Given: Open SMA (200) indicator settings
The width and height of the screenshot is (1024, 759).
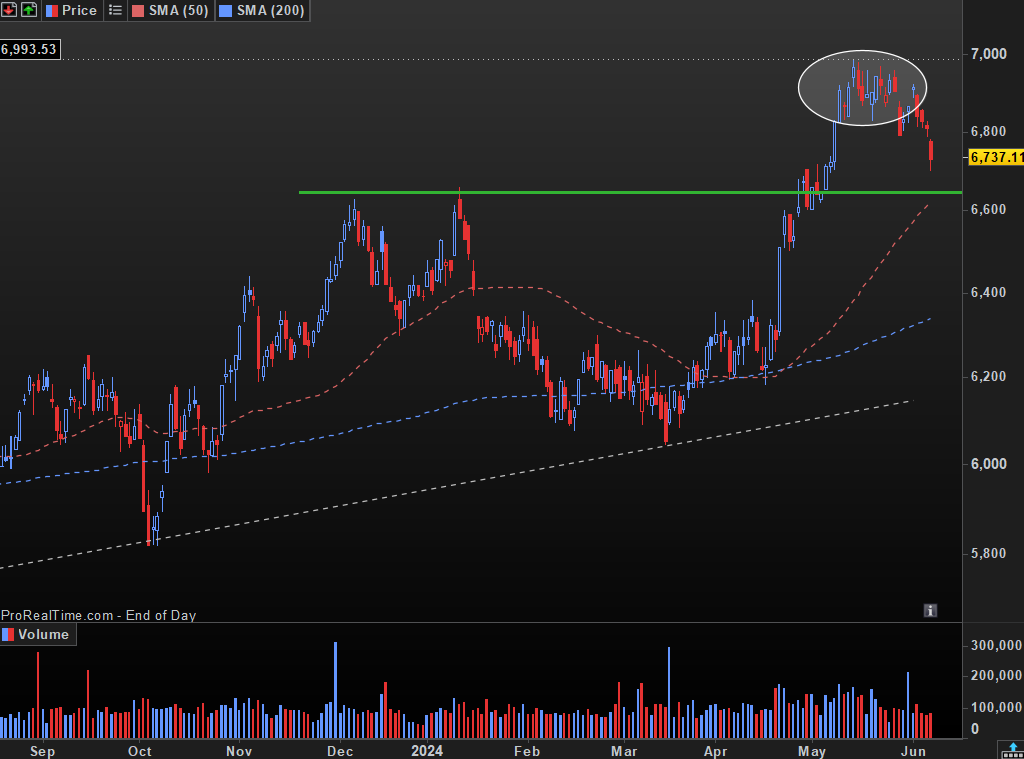Looking at the screenshot, I should [270, 10].
